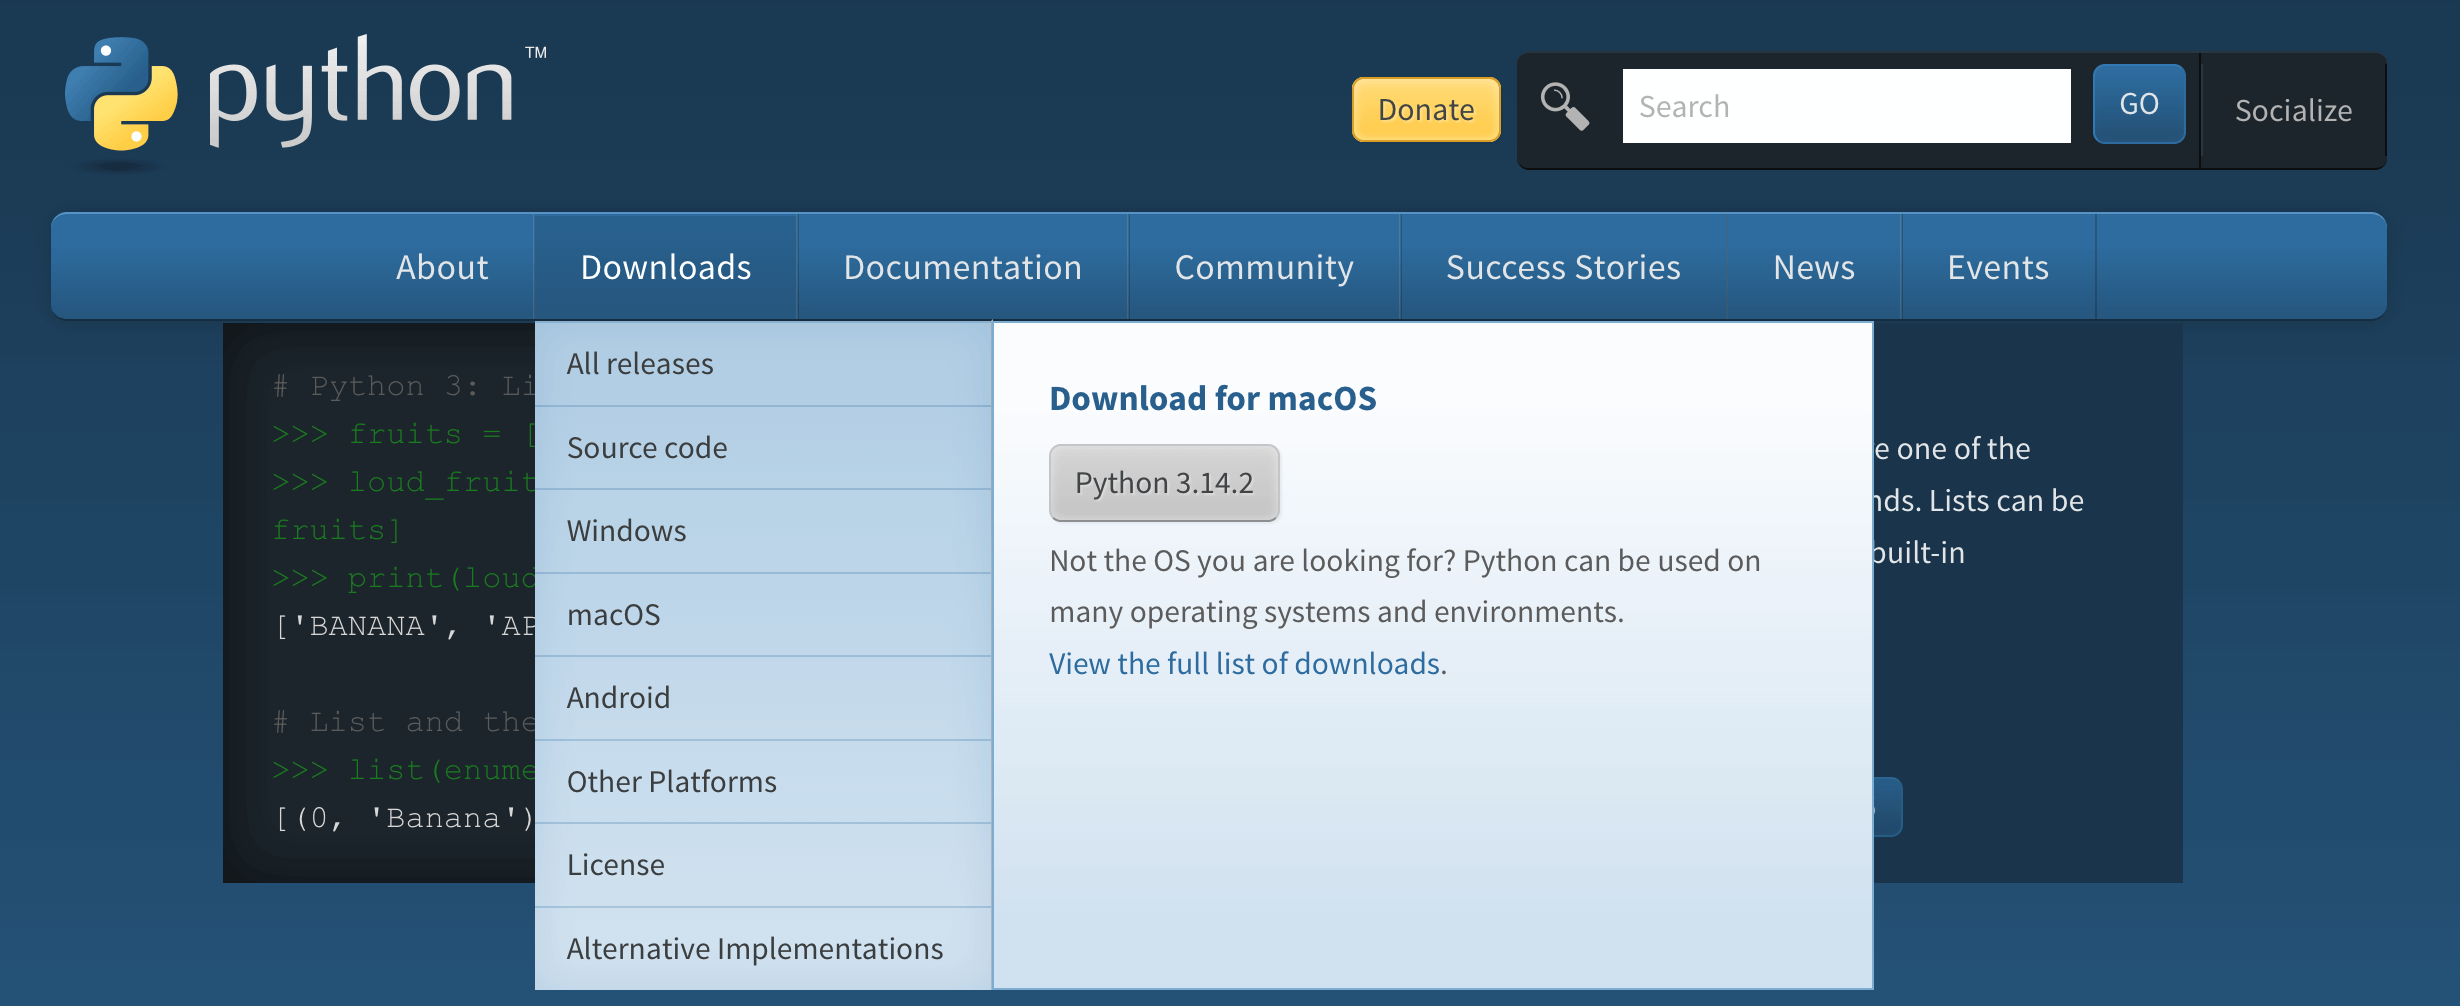This screenshot has height=1006, width=2460.
Task: Open Alternative Implementations menu entry
Action: point(754,949)
